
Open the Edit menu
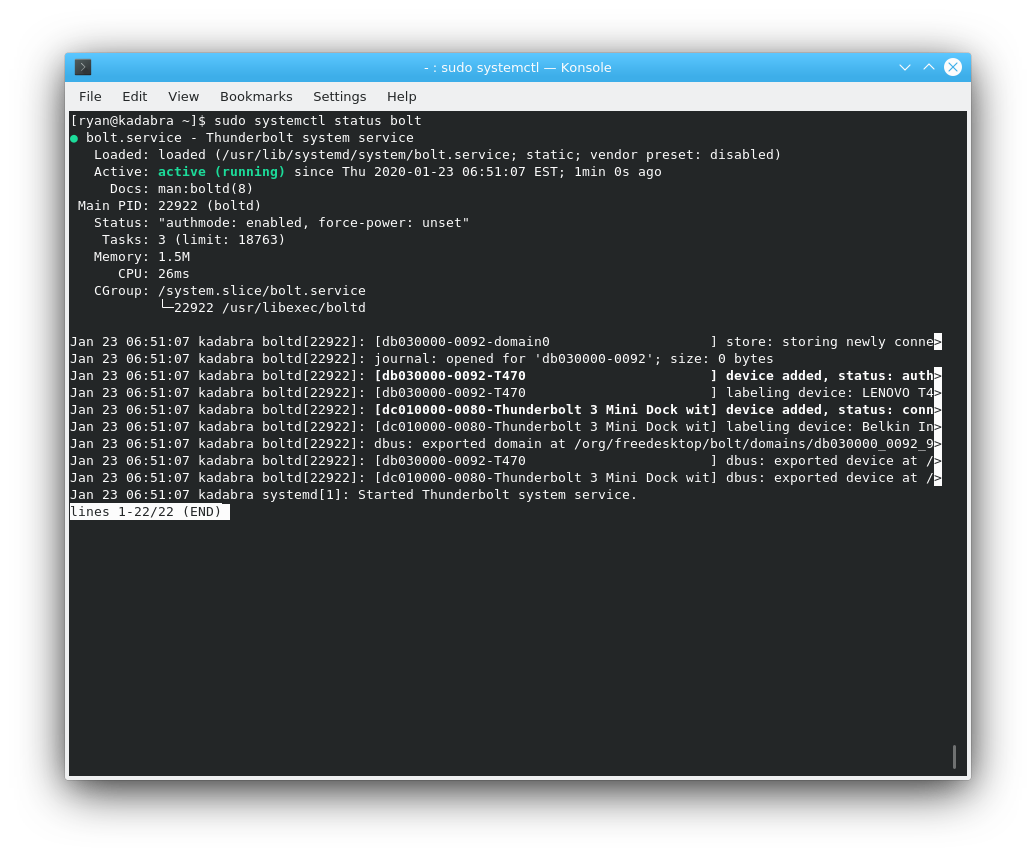[x=134, y=96]
